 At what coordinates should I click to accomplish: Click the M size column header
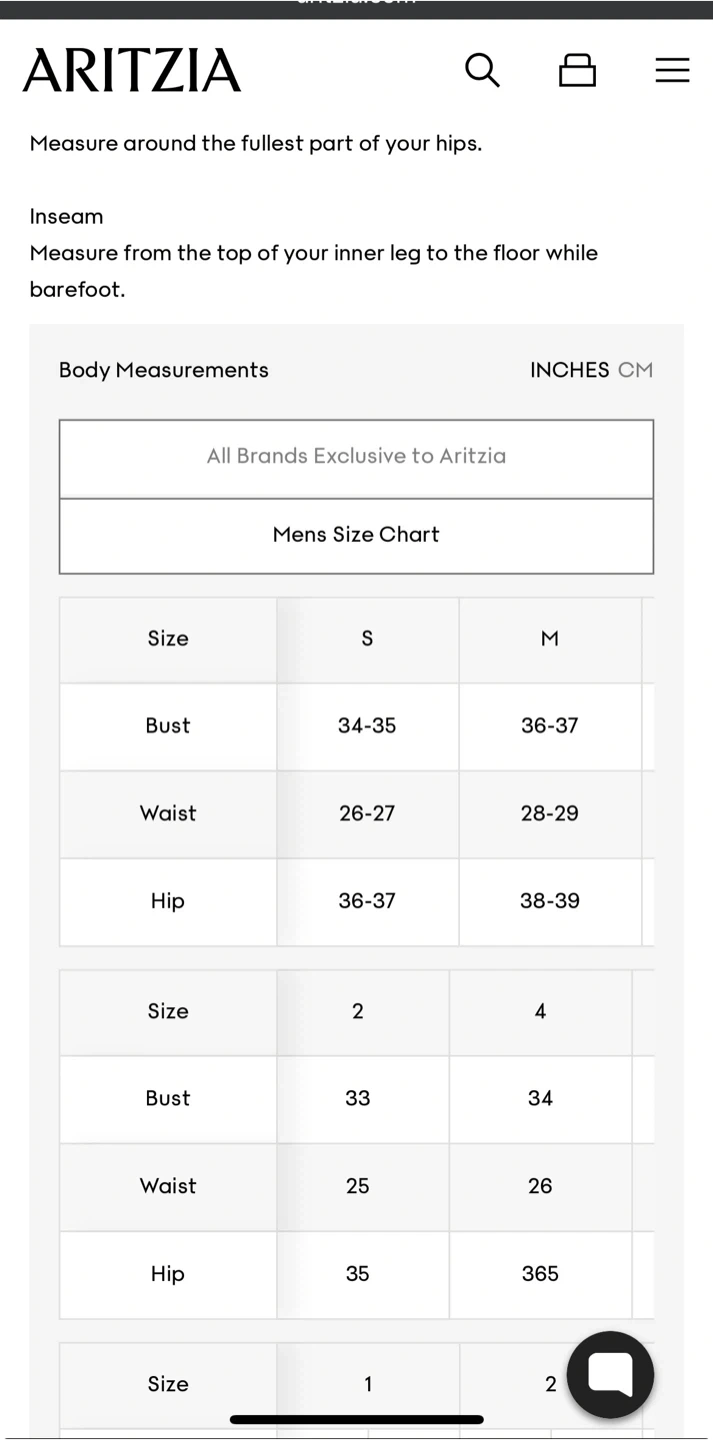tap(549, 639)
